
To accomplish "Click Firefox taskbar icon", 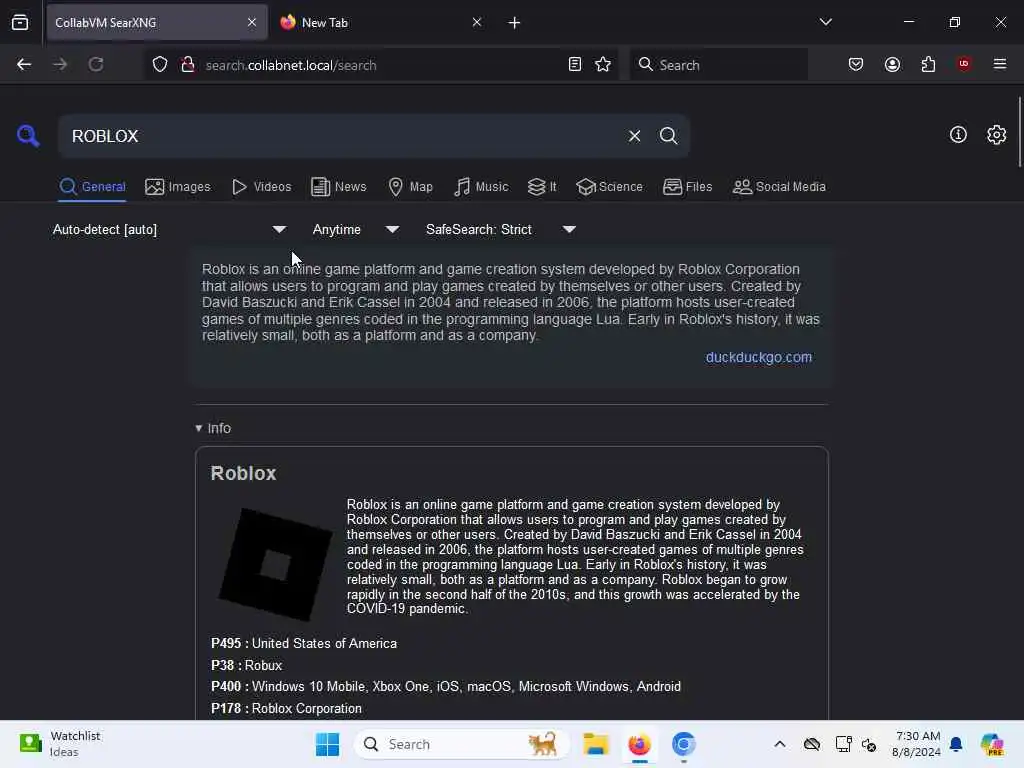I will (639, 744).
